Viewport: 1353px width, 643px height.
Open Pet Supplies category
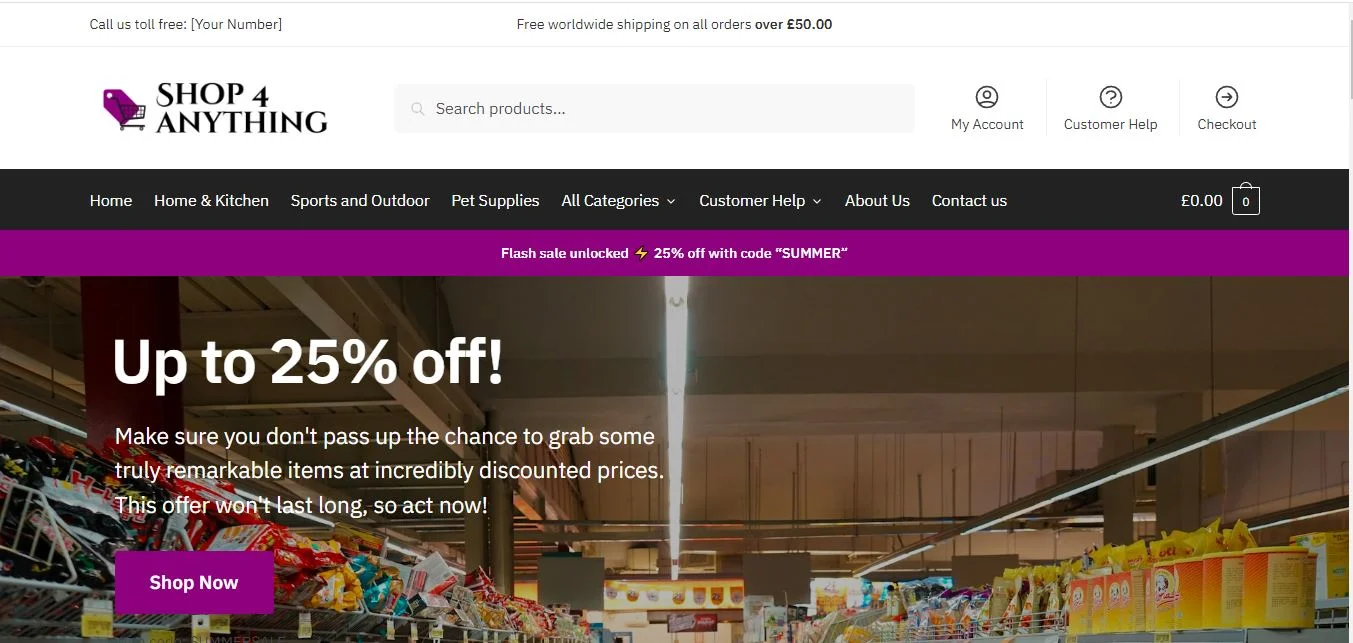[495, 201]
